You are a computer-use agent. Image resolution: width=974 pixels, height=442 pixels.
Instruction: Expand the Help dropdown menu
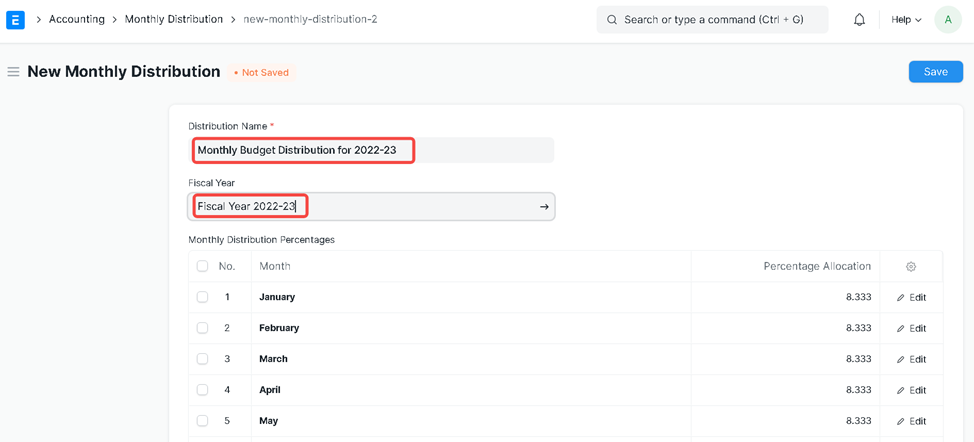click(906, 19)
